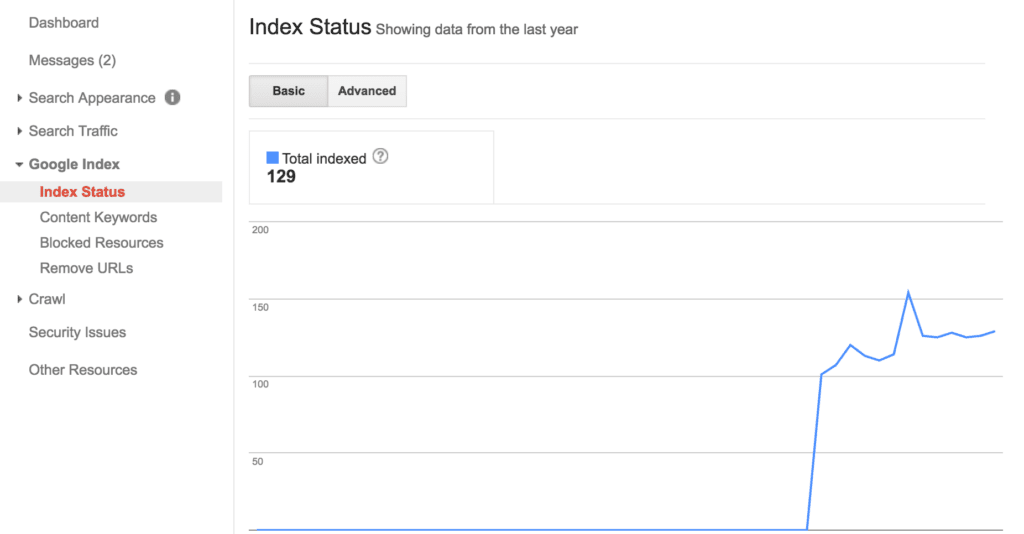Open Remove URLs page
The width and height of the screenshot is (1024, 534).
(86, 268)
